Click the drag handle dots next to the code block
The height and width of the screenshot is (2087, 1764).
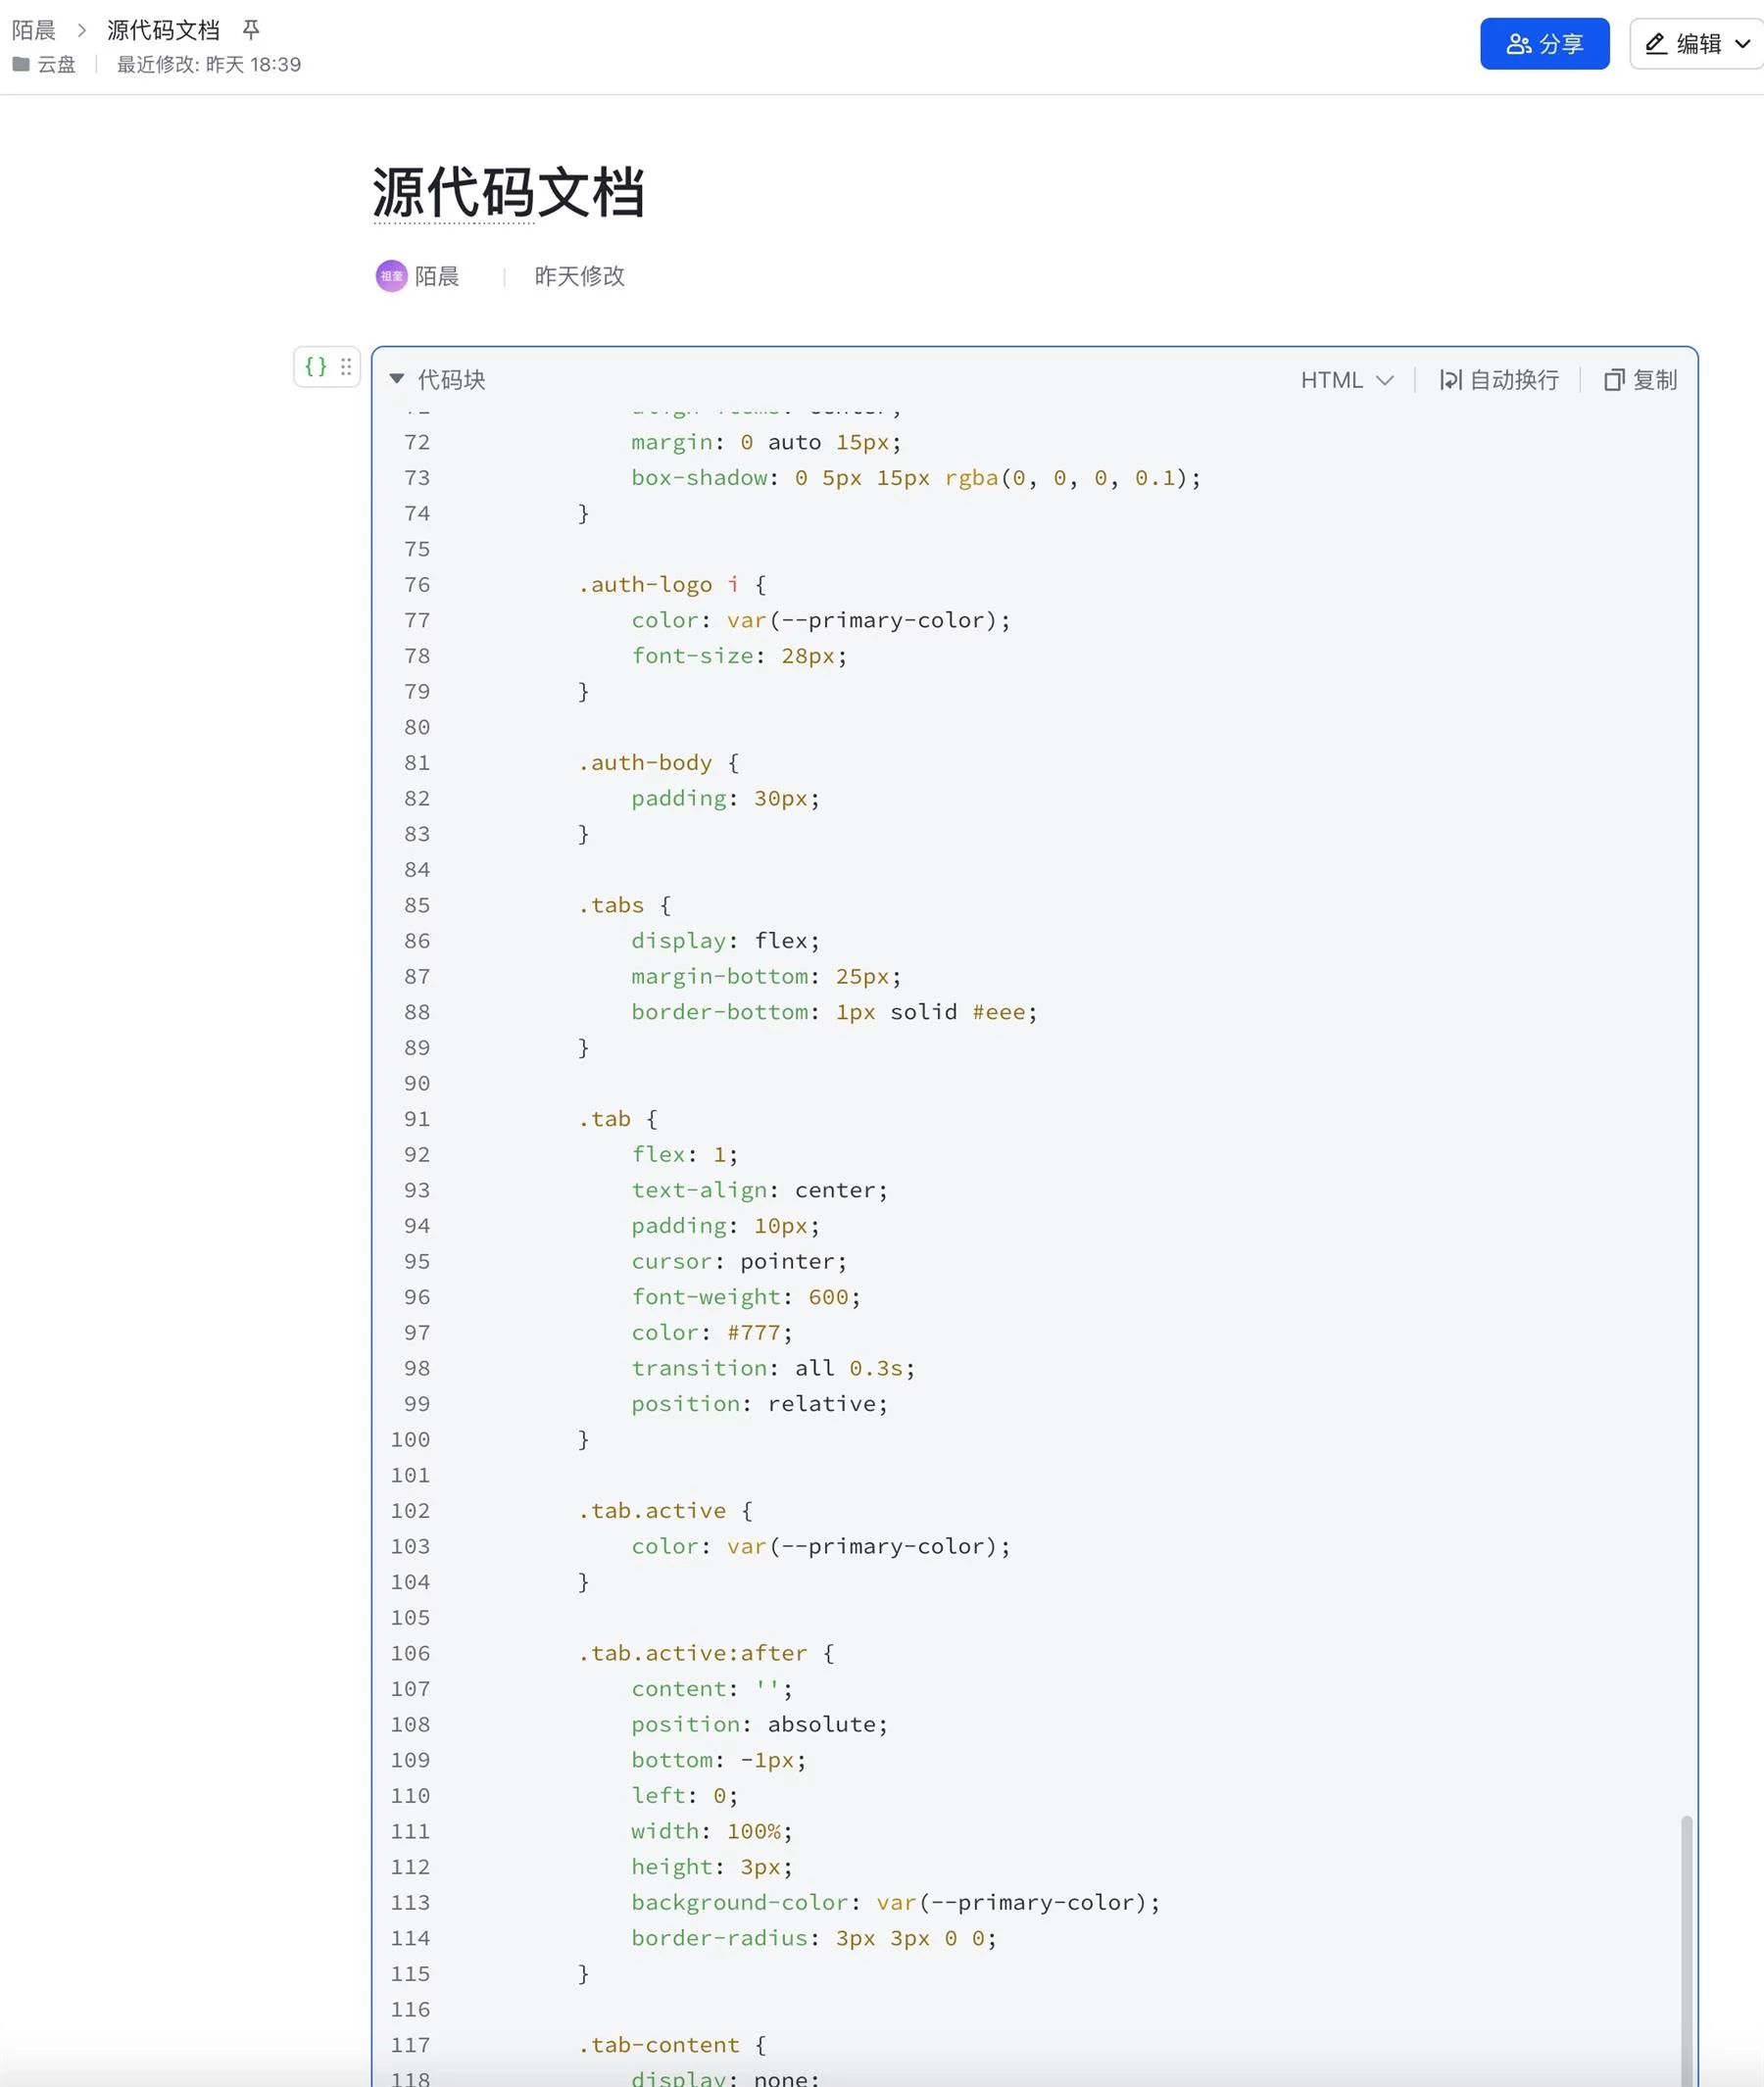click(x=344, y=367)
